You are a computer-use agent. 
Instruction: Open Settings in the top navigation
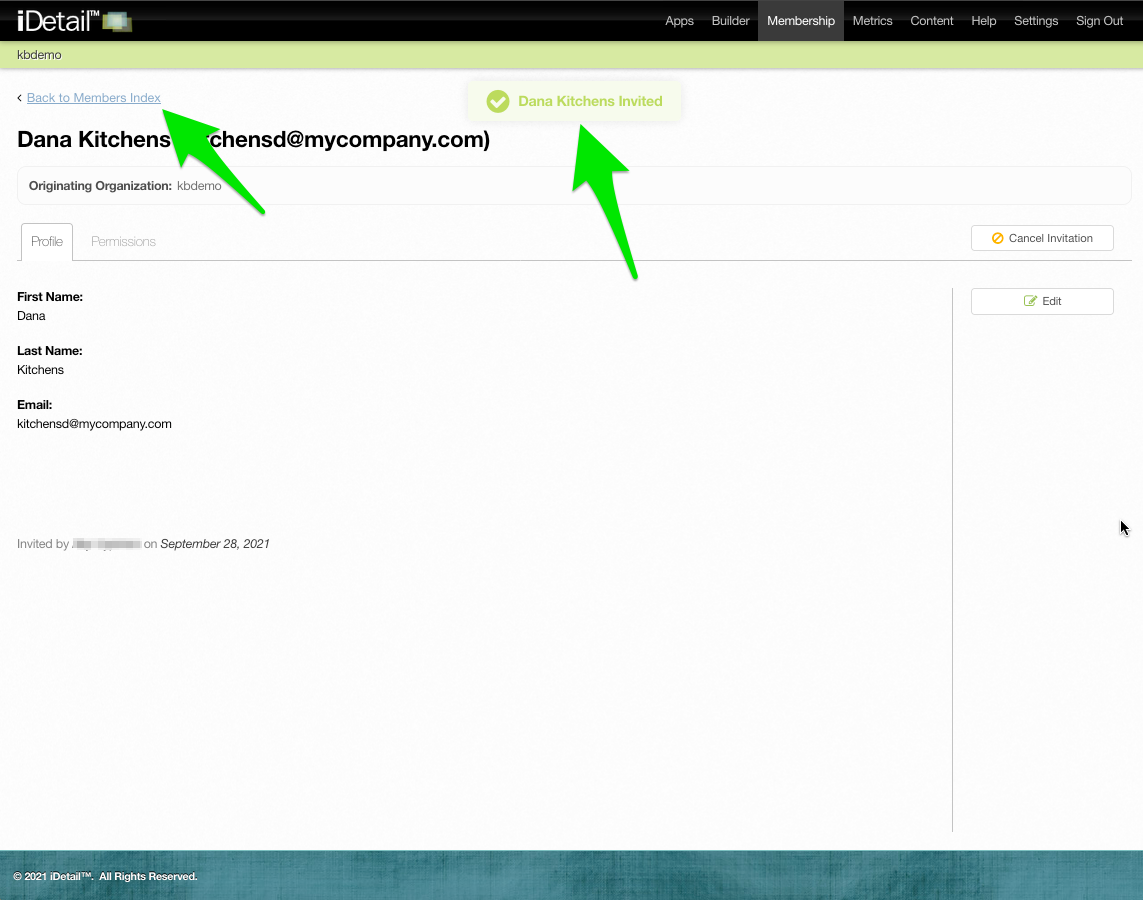coord(1036,20)
